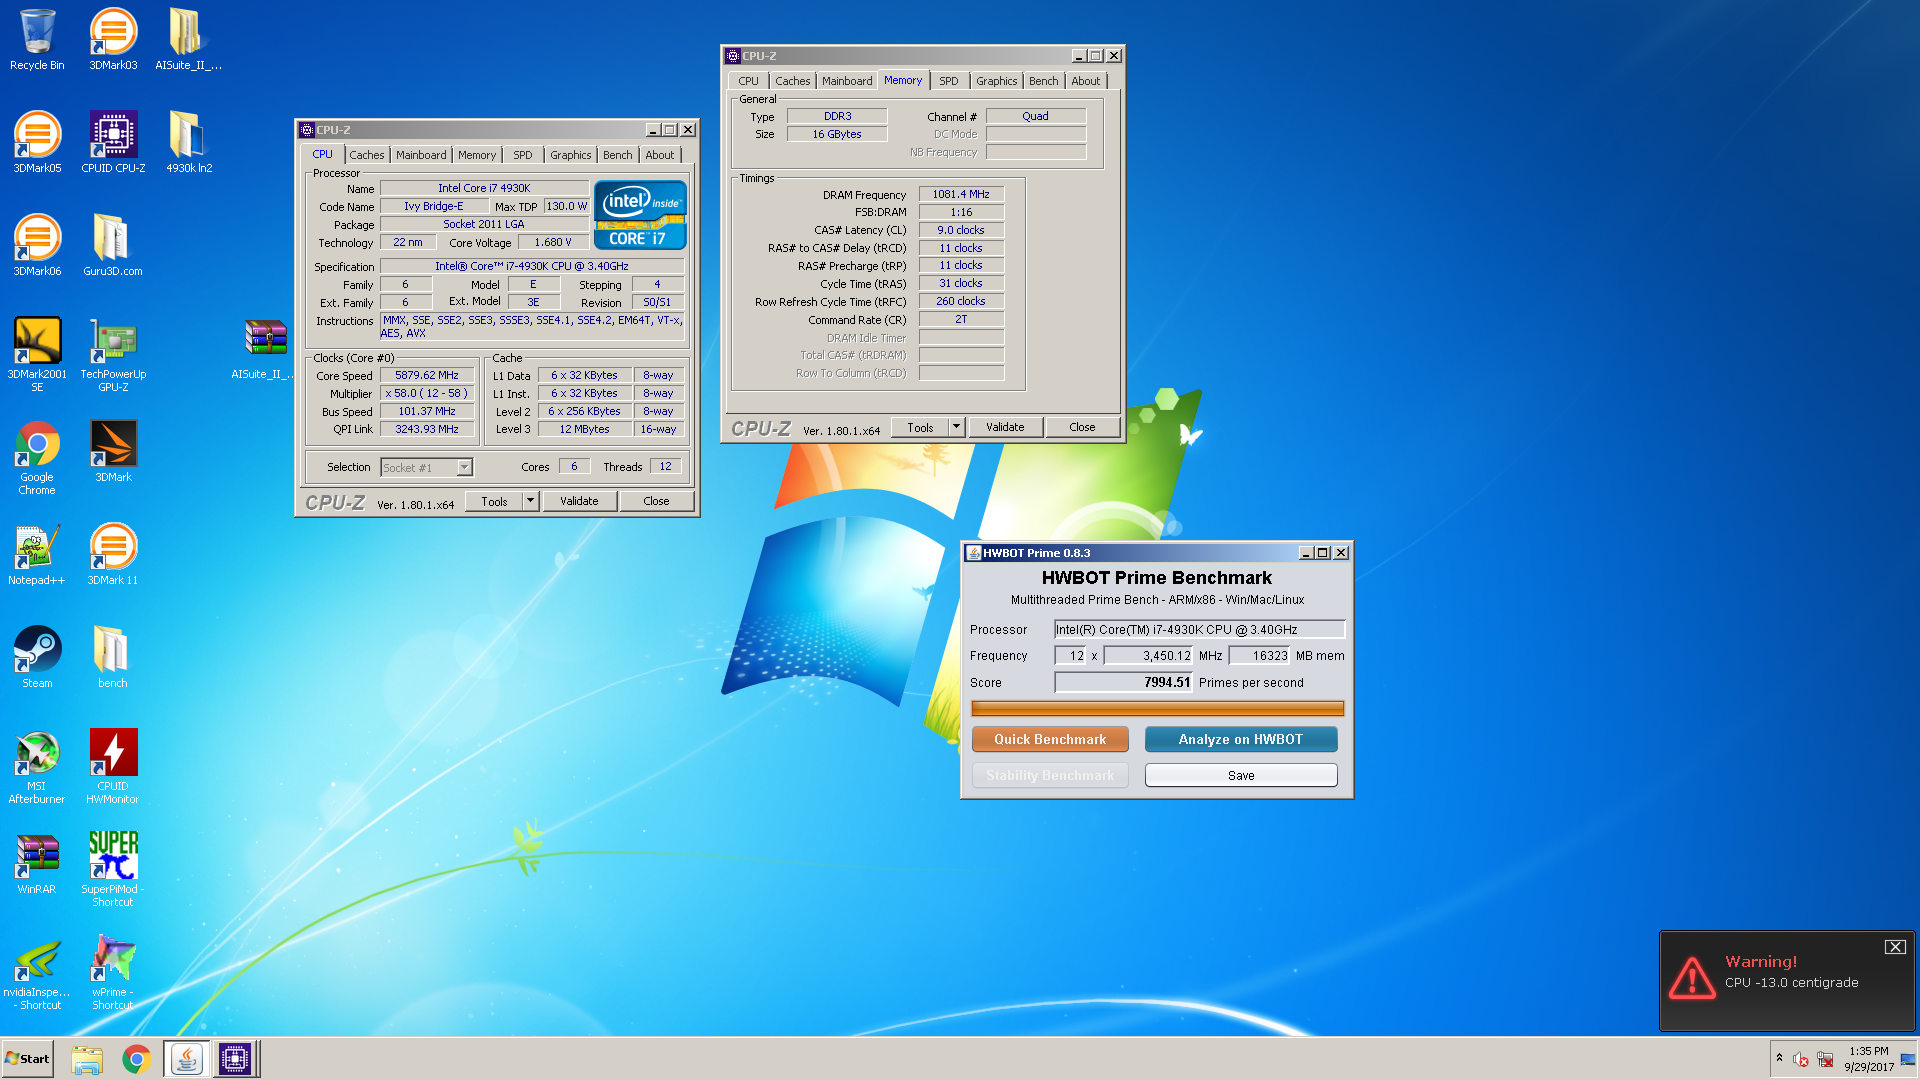1920x1080 pixels.
Task: Click the Java HWBOT Prime taskbar icon
Action: 186,1059
